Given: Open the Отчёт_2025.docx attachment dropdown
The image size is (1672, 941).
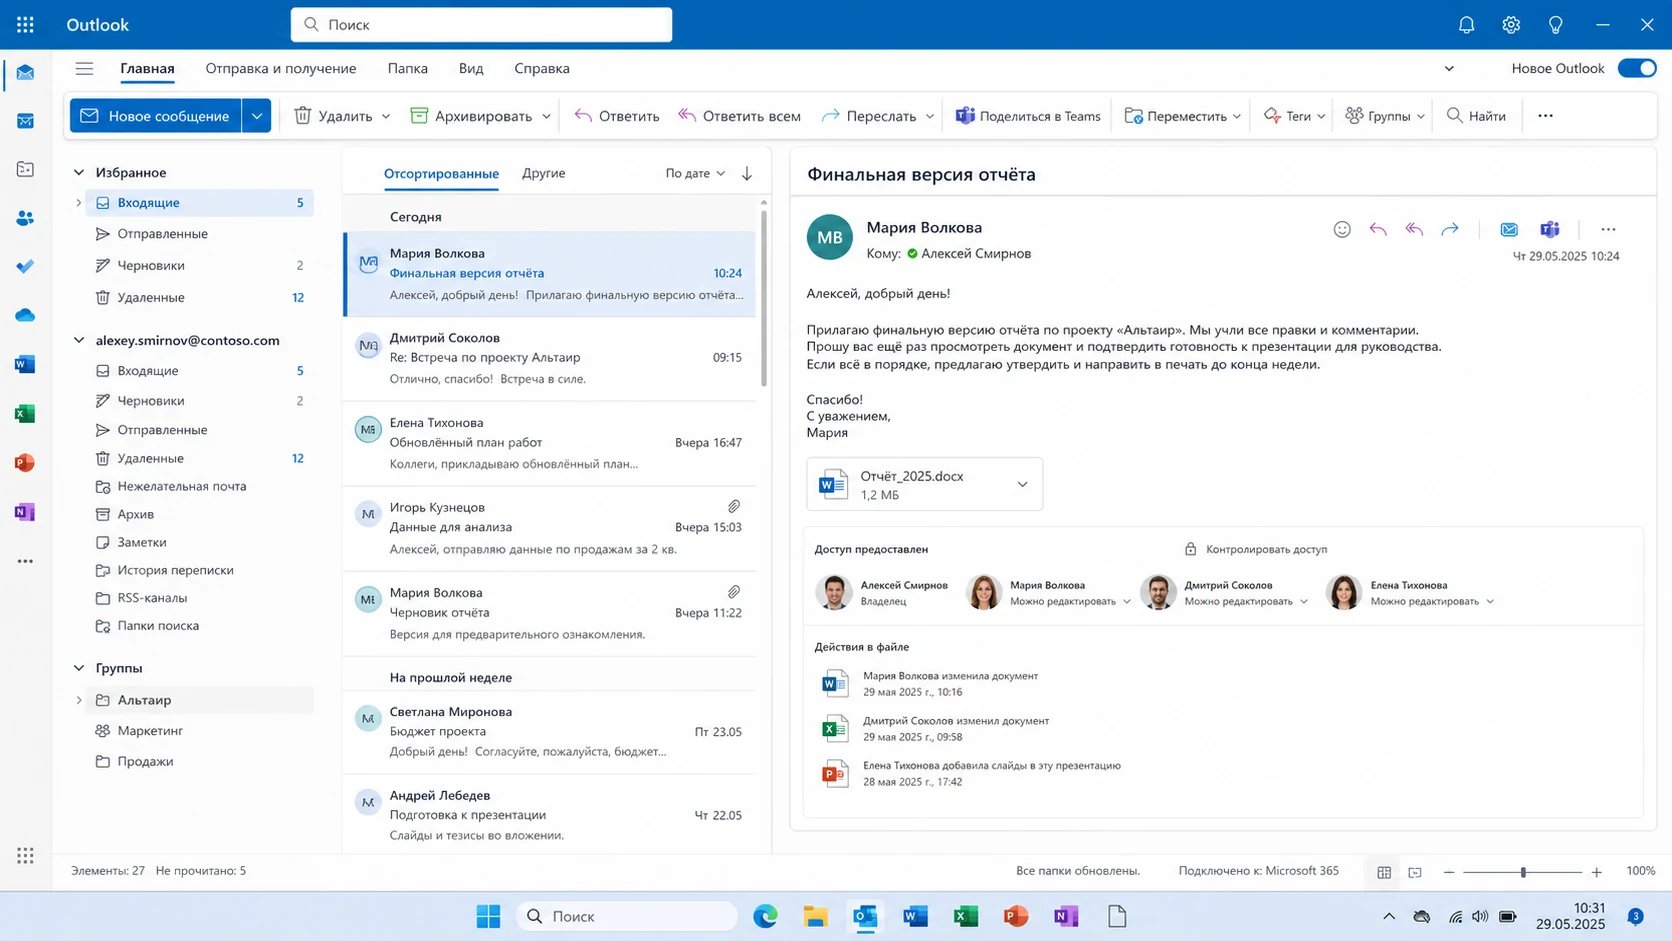Looking at the screenshot, I should pyautogui.click(x=1022, y=484).
